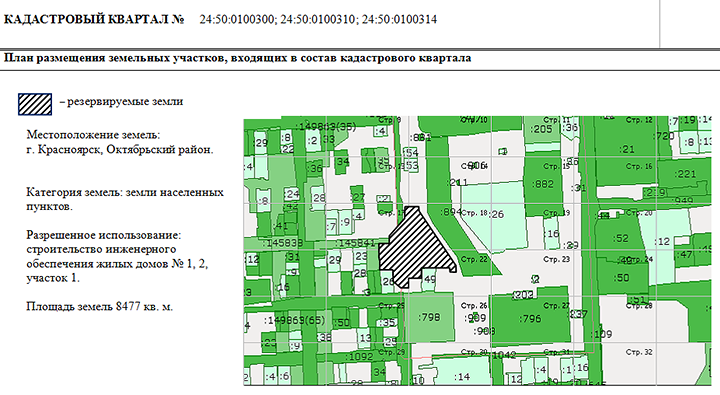Click grid label 'Стр. 12'
Viewport: 720px width, 395px height.
point(639,120)
